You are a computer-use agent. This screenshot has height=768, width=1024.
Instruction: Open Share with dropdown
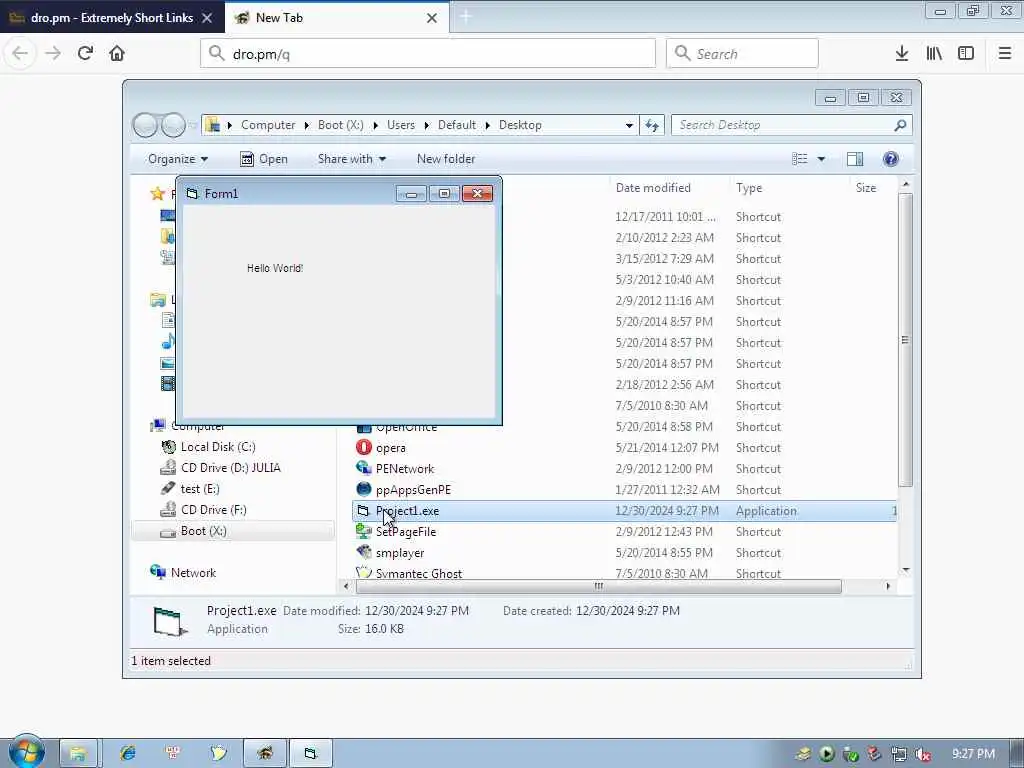(351, 159)
